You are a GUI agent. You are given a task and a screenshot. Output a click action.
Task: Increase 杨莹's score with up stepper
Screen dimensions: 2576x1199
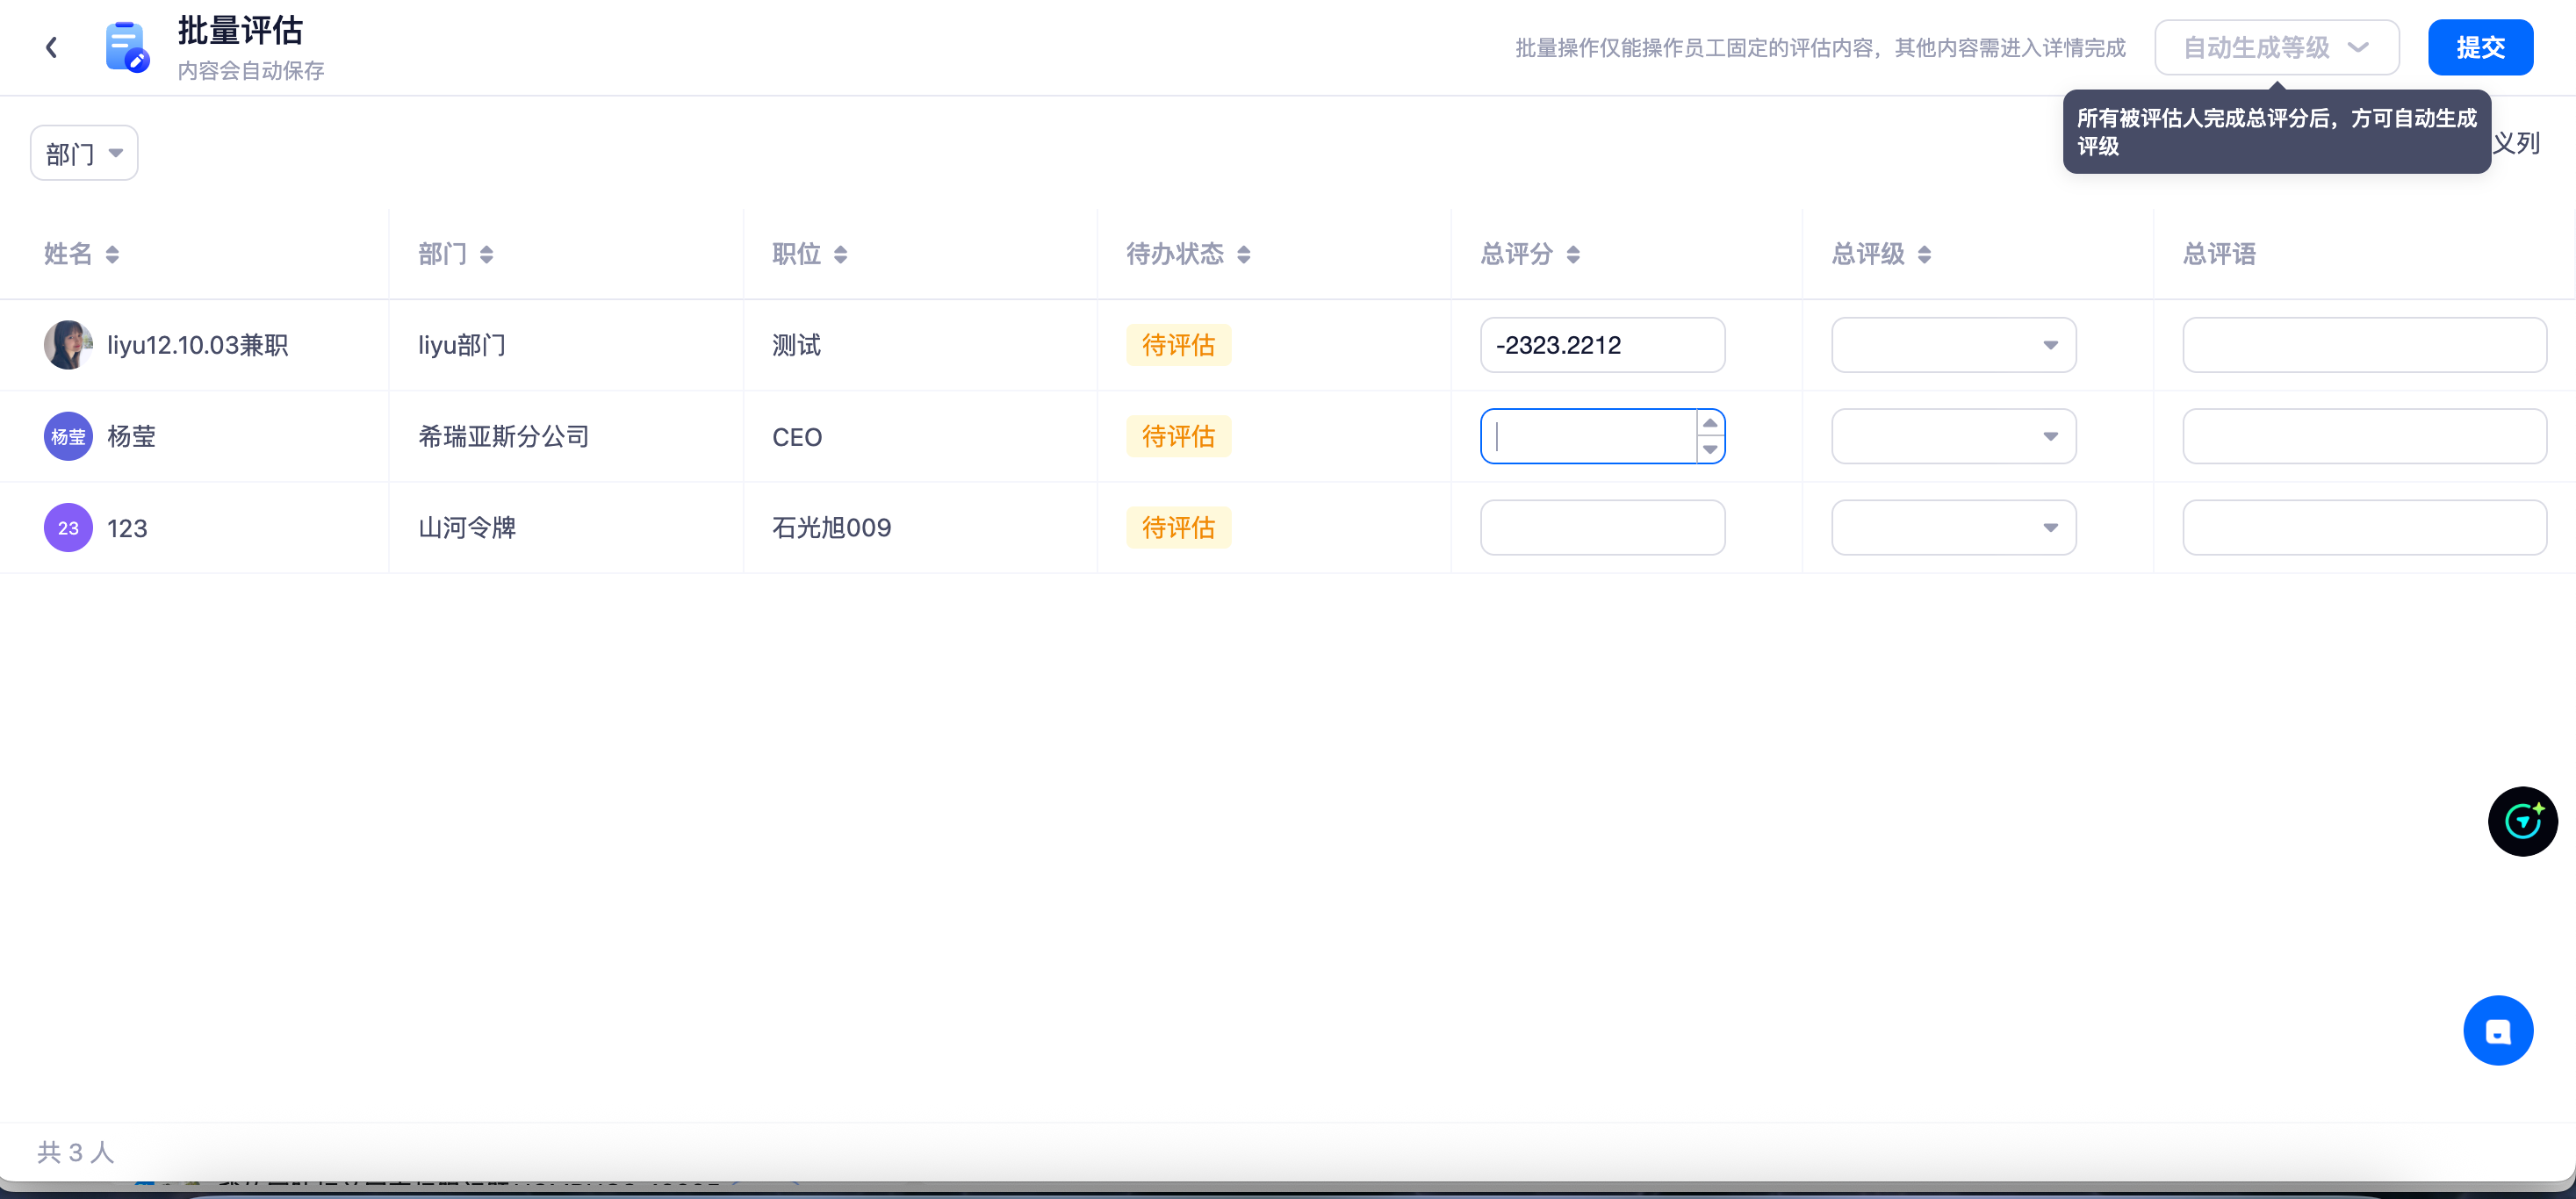tap(1710, 423)
